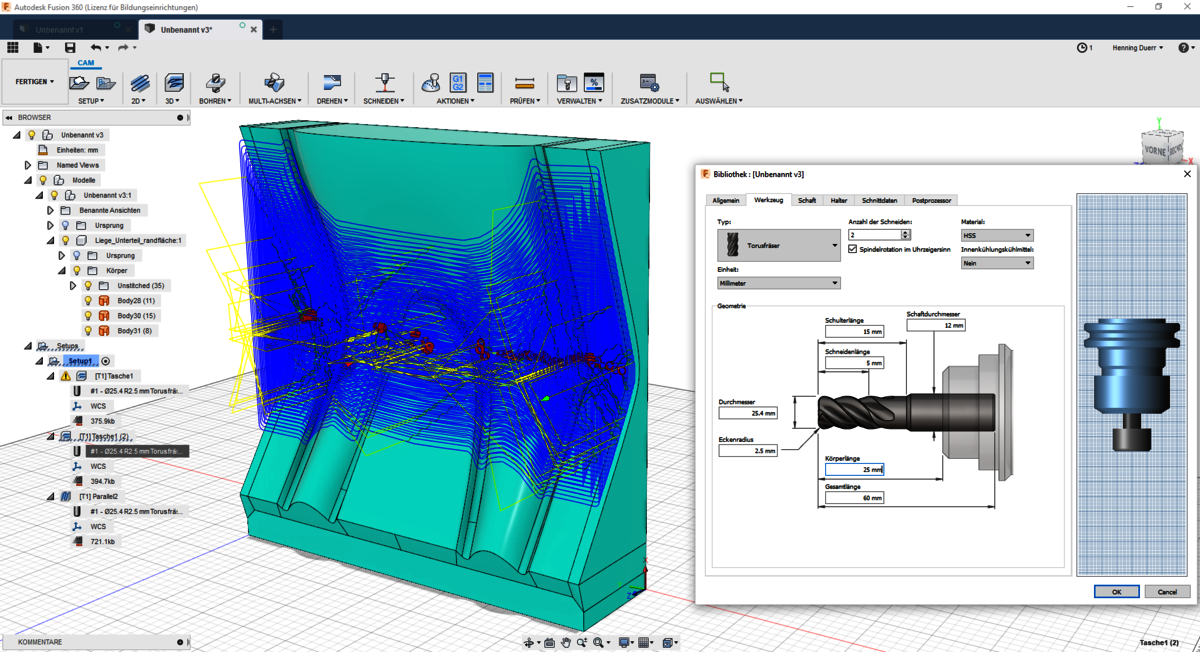This screenshot has width=1200, height=652.
Task: Click the Auswählen selection icon
Action: [x=719, y=82]
